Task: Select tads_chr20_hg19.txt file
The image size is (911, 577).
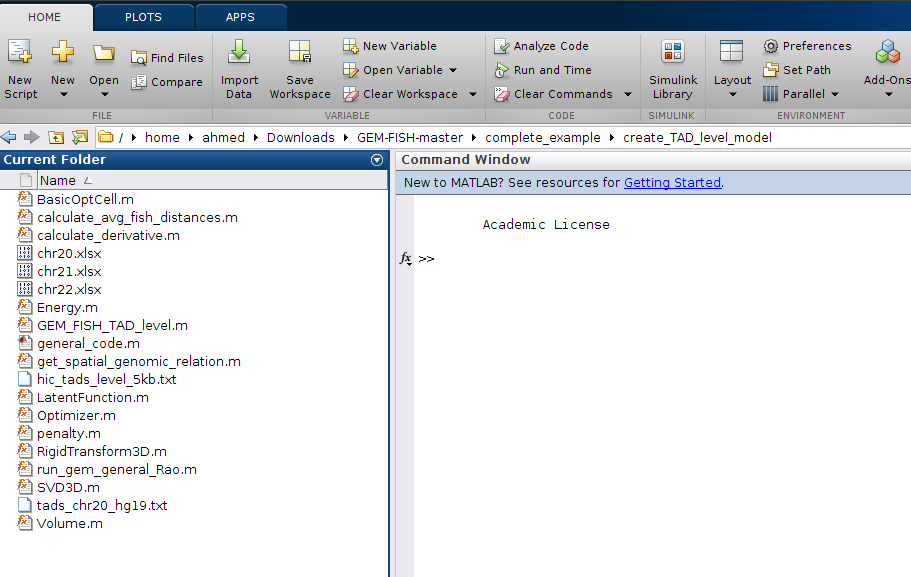Action: (x=102, y=506)
